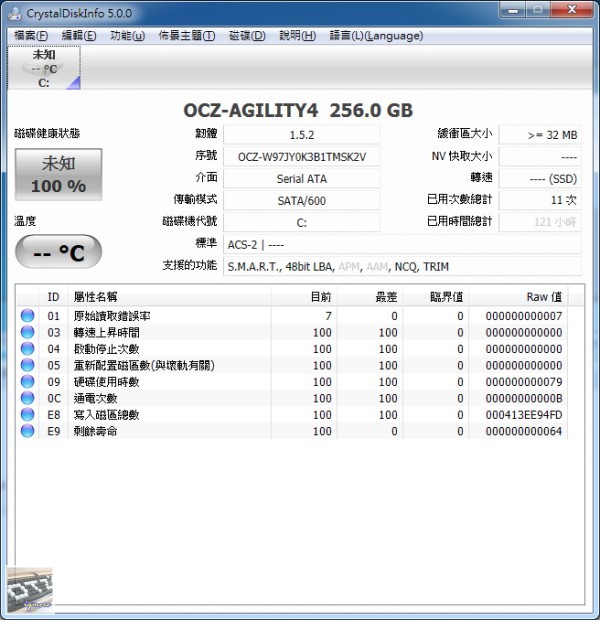Image resolution: width=600 pixels, height=620 pixels.
Task: Click the drive letter field showing C:
Action: pos(302,223)
